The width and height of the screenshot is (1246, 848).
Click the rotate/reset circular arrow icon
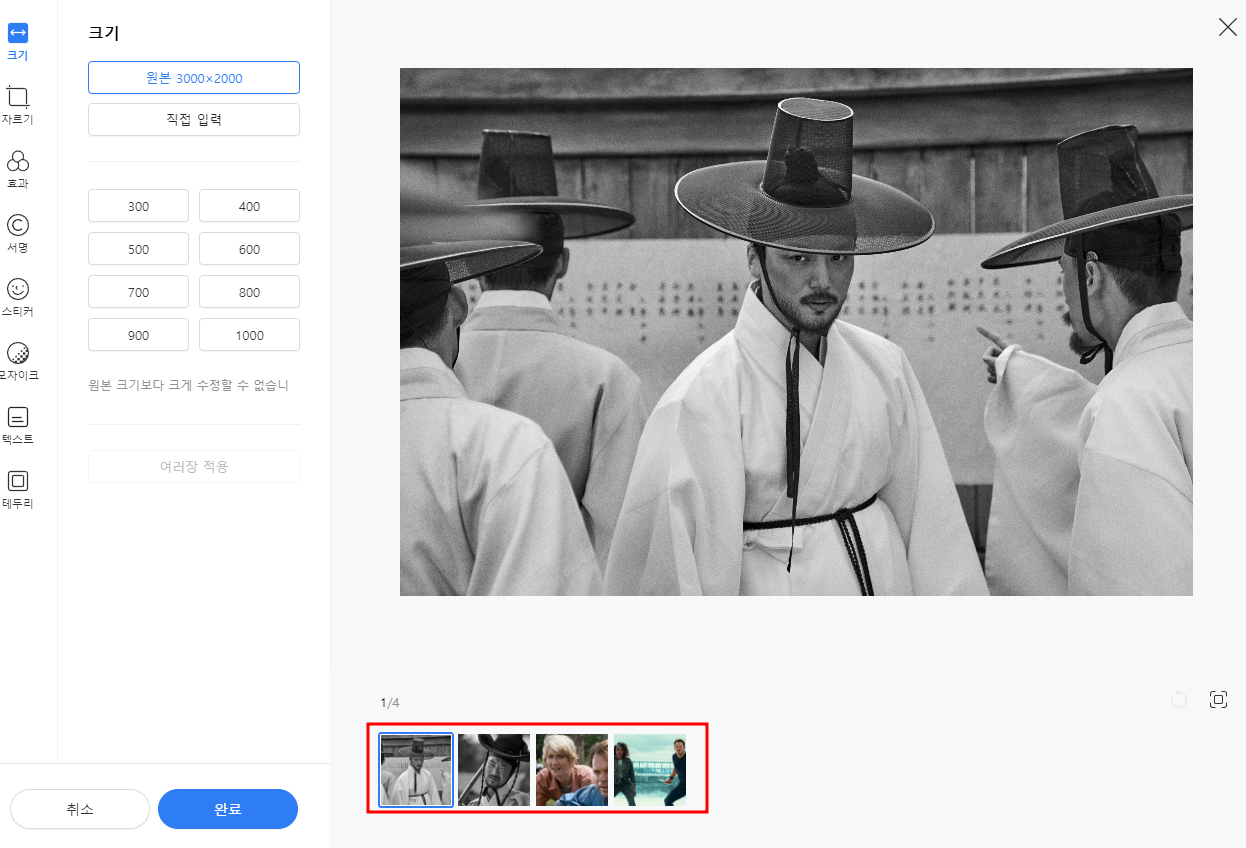click(1179, 700)
